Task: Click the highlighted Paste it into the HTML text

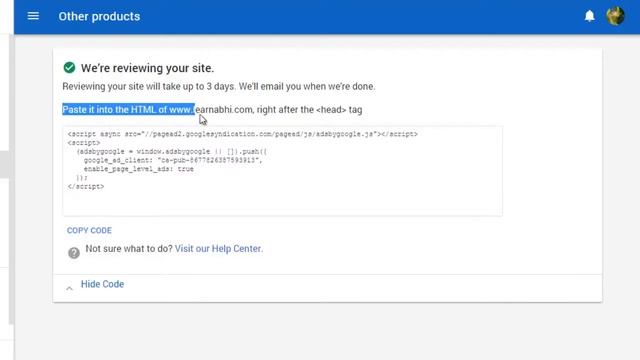Action: (129, 109)
